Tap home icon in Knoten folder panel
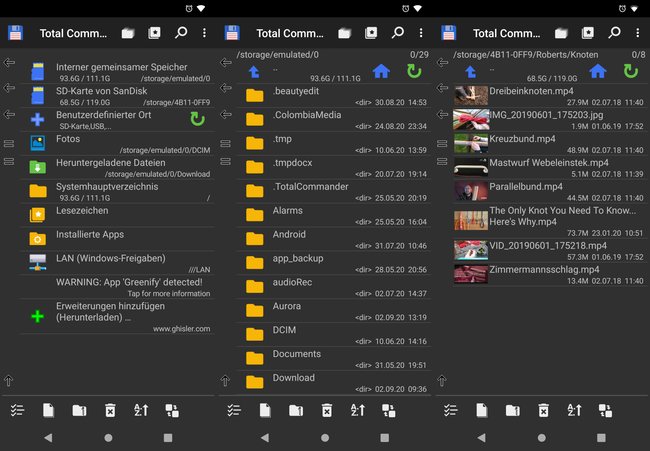The image size is (650, 451). (598, 71)
